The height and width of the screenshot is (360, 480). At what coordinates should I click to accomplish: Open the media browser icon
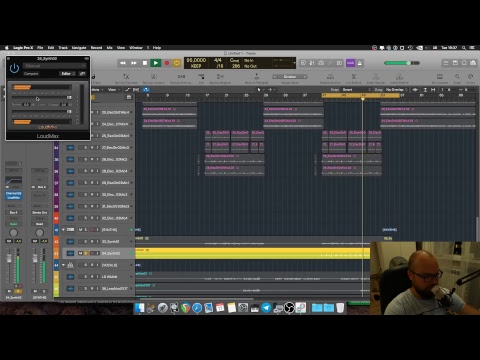click(x=473, y=63)
